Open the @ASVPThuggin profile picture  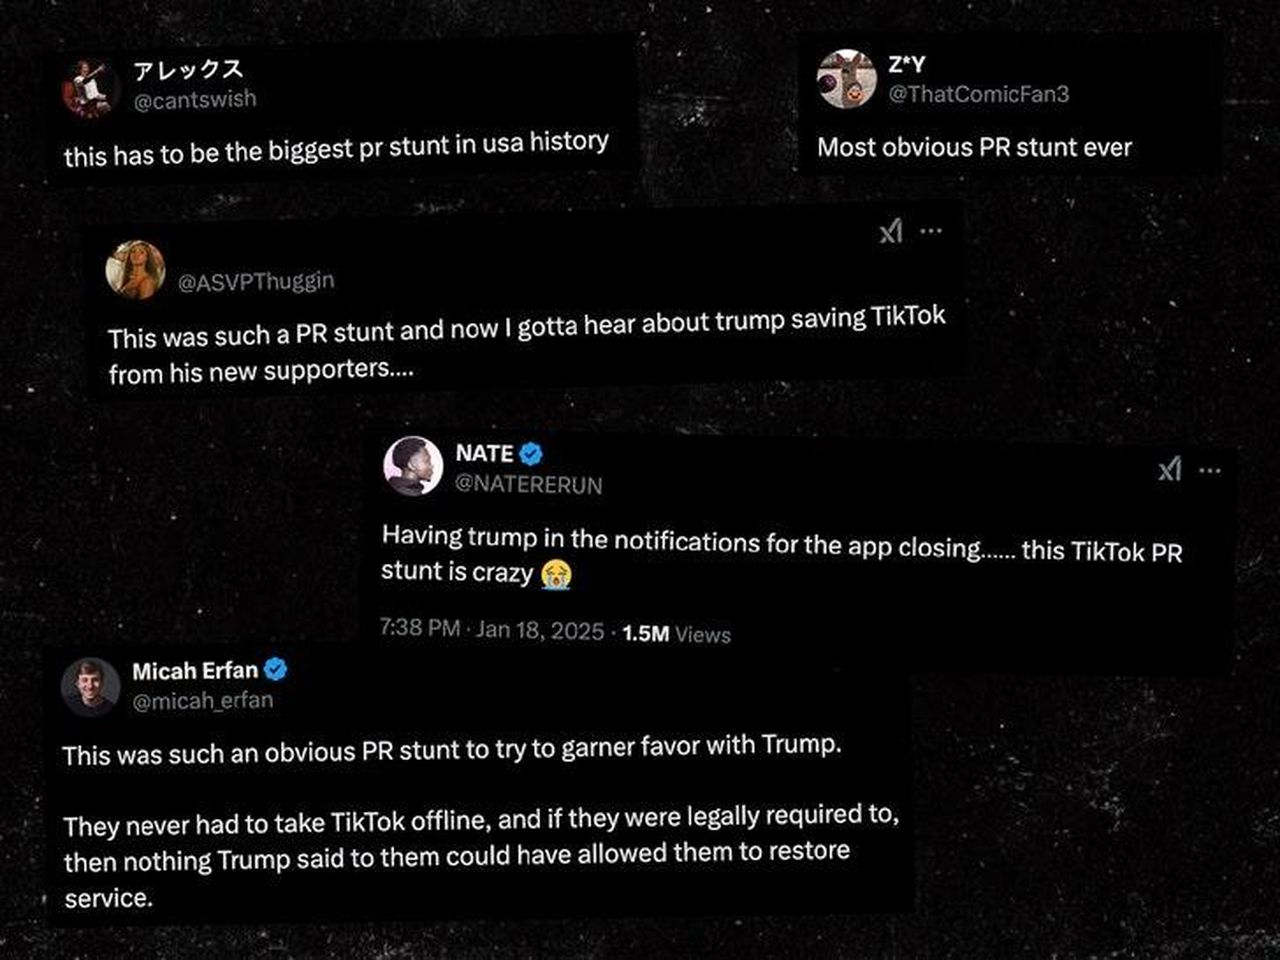[x=135, y=269]
